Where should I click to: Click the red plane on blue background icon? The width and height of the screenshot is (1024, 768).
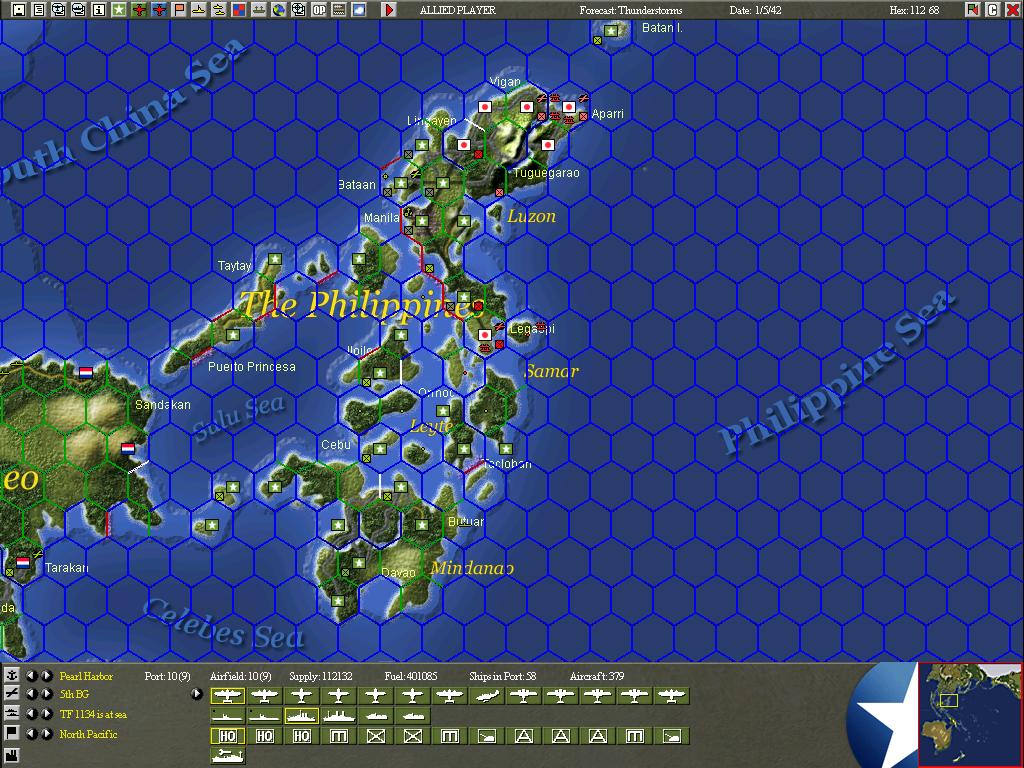pos(159,9)
